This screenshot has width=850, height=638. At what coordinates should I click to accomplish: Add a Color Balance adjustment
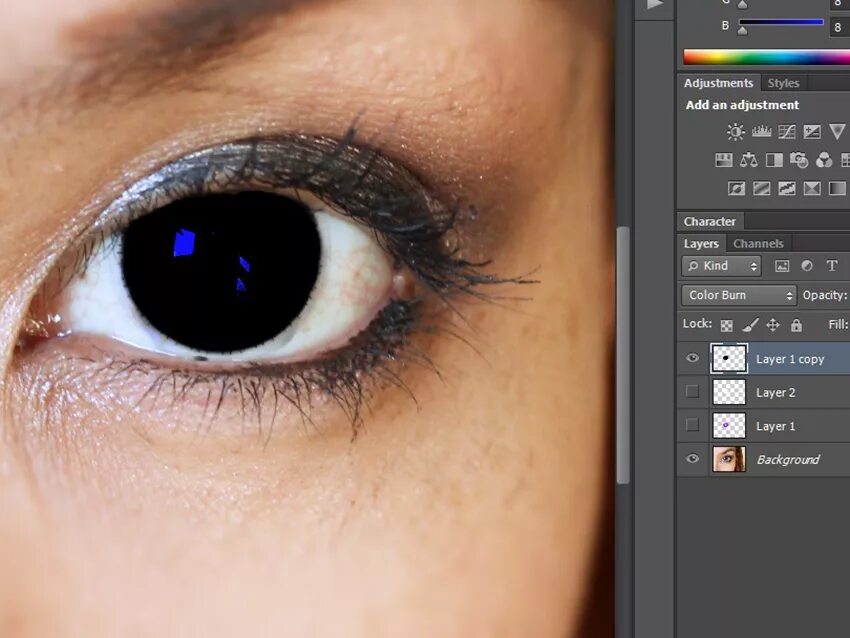point(749,160)
